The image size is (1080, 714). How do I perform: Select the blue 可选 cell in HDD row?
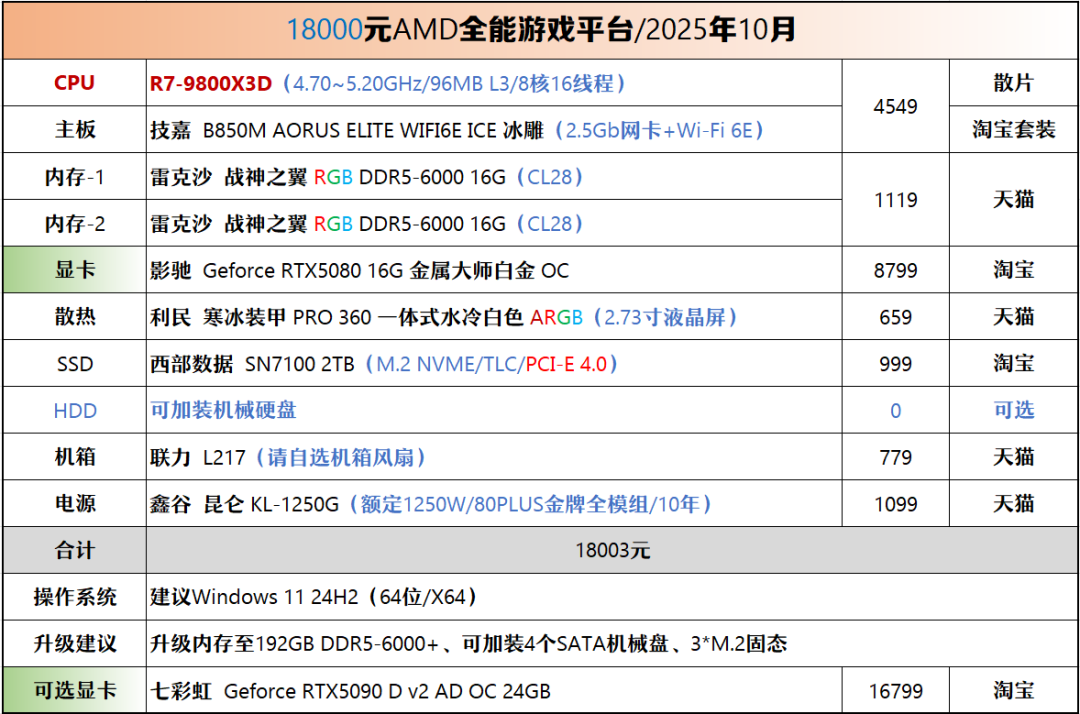(x=1013, y=410)
